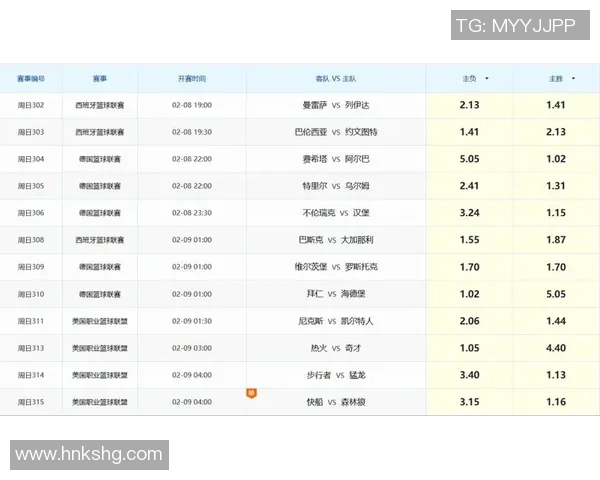600x480 pixels.
Task: Select odds 2.06 for 尼克斯 vs 凯尔特人
Action: [x=470, y=321]
